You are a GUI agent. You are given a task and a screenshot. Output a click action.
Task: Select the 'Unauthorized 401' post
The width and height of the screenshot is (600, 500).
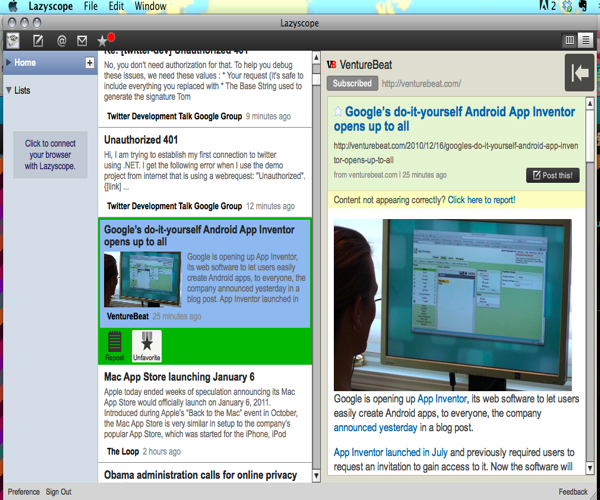pyautogui.click(x=205, y=173)
